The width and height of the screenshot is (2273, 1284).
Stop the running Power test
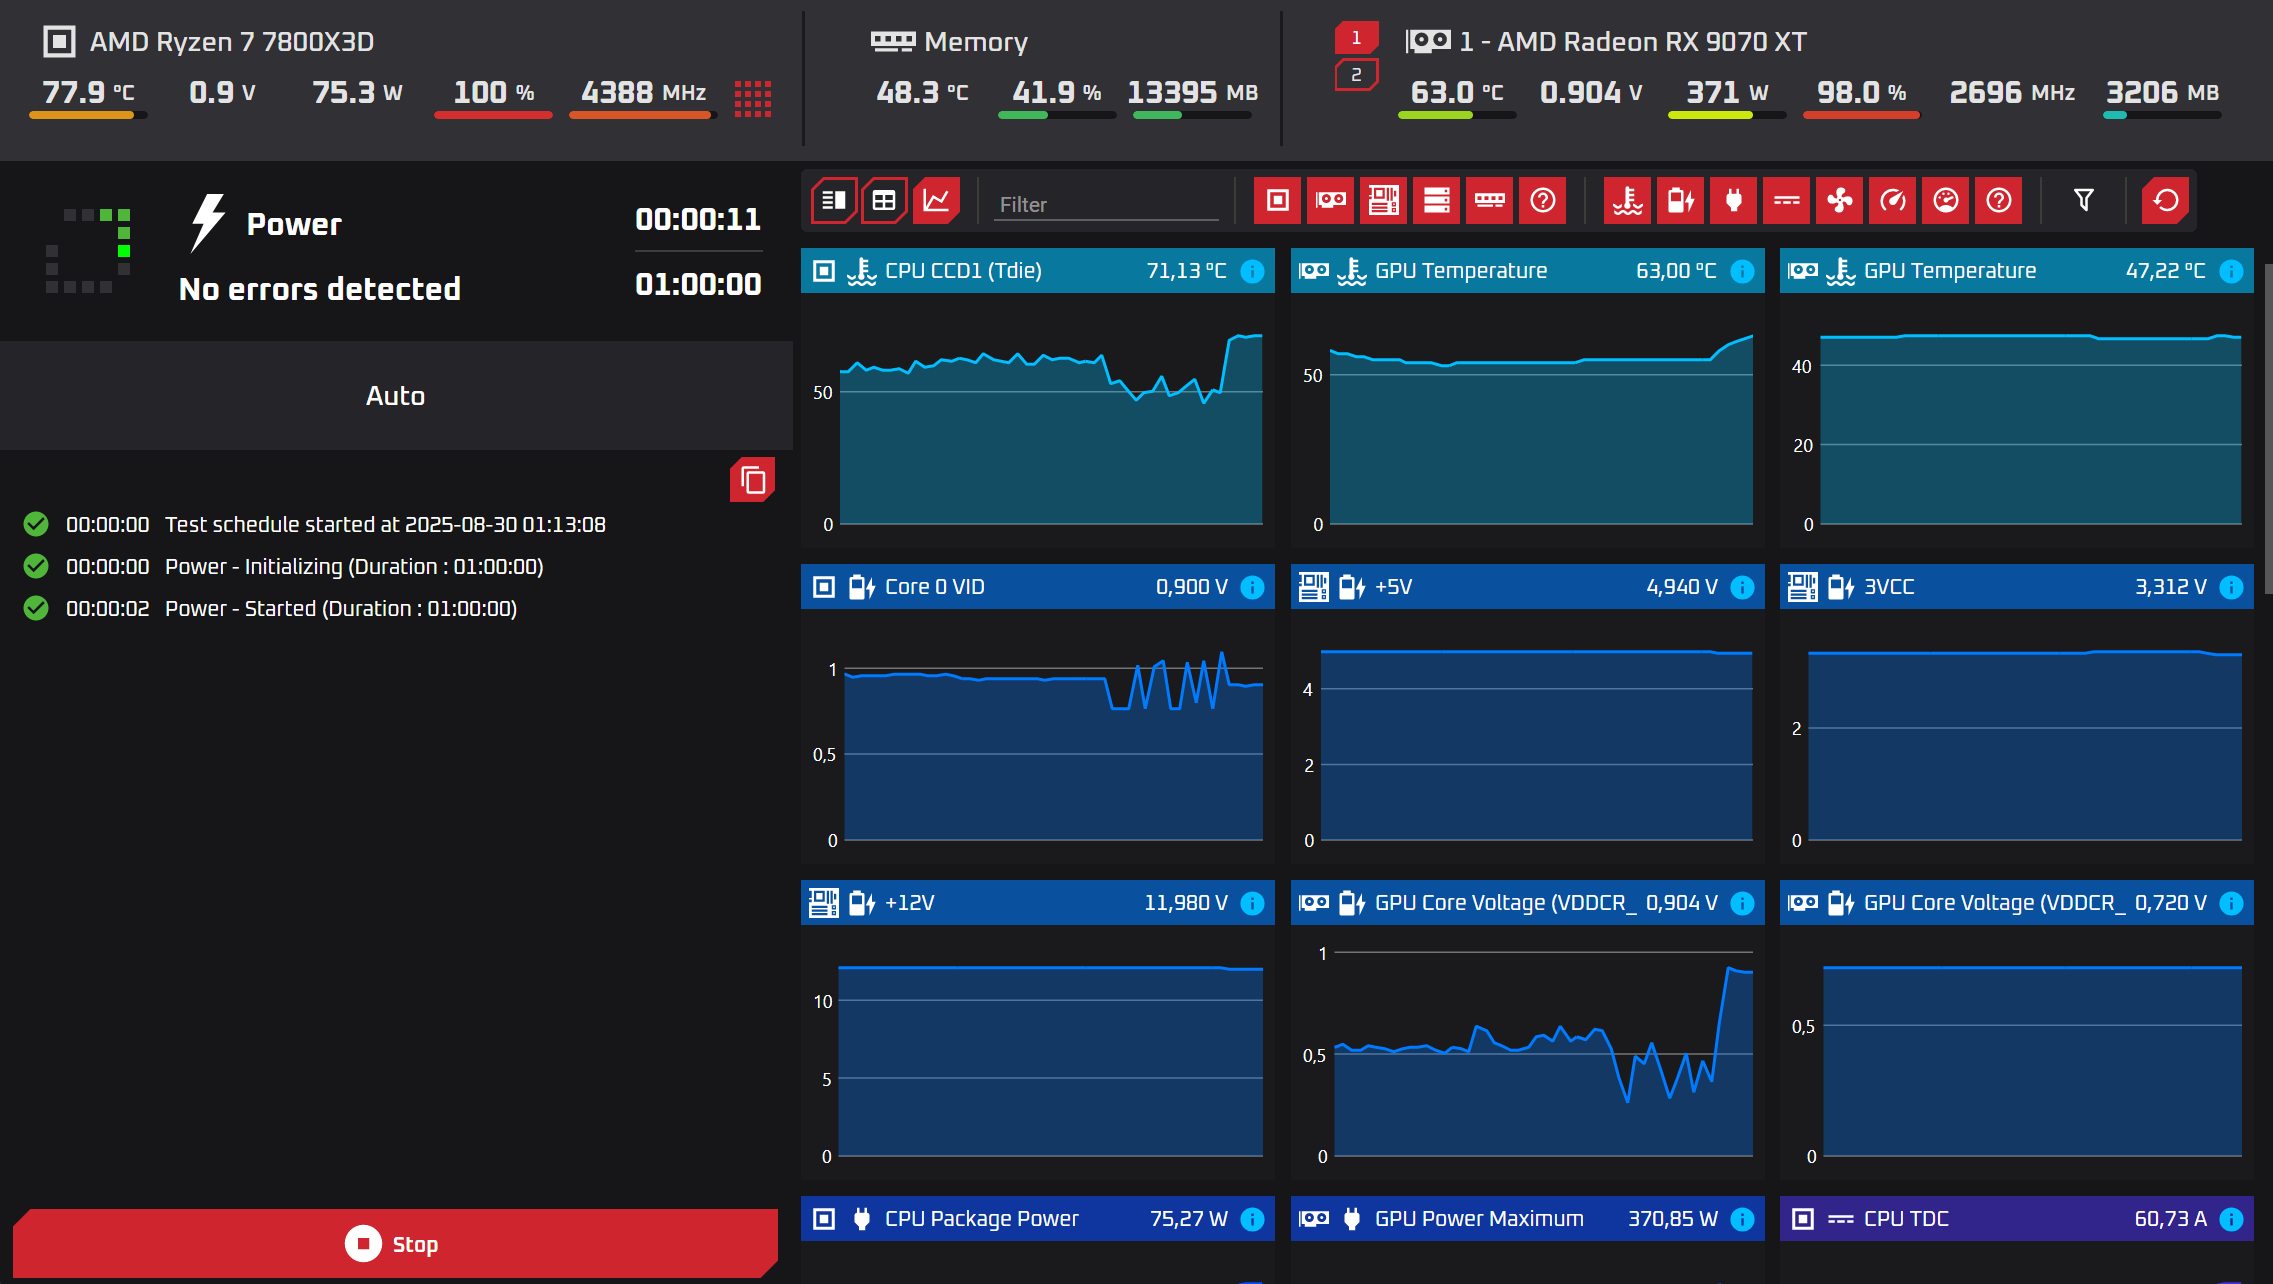click(x=395, y=1244)
